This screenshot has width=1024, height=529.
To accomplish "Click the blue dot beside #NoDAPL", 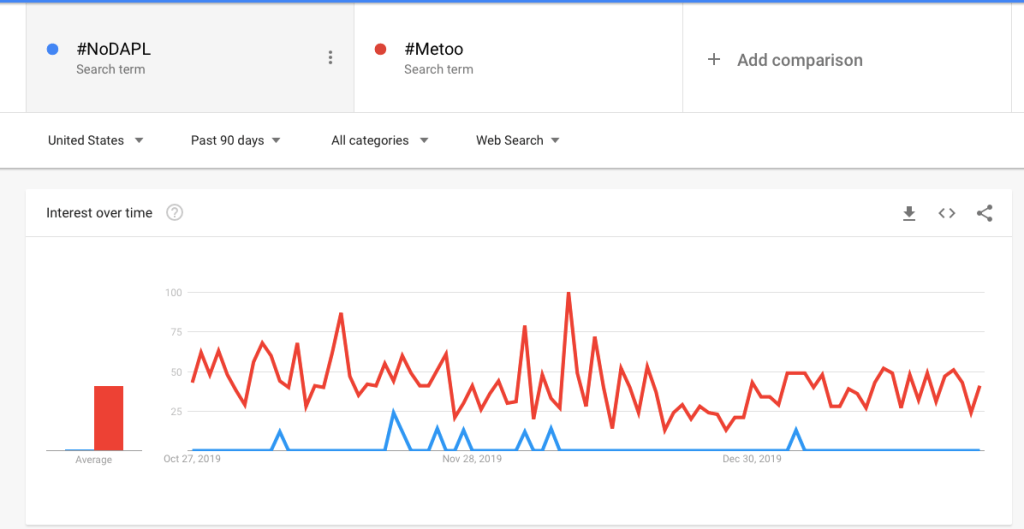I will pos(53,49).
